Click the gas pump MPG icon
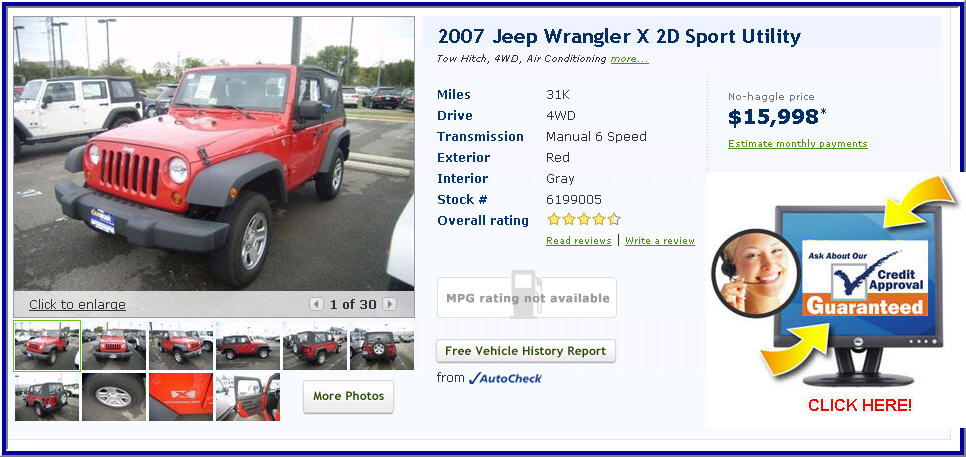This screenshot has width=966, height=457. tap(527, 294)
